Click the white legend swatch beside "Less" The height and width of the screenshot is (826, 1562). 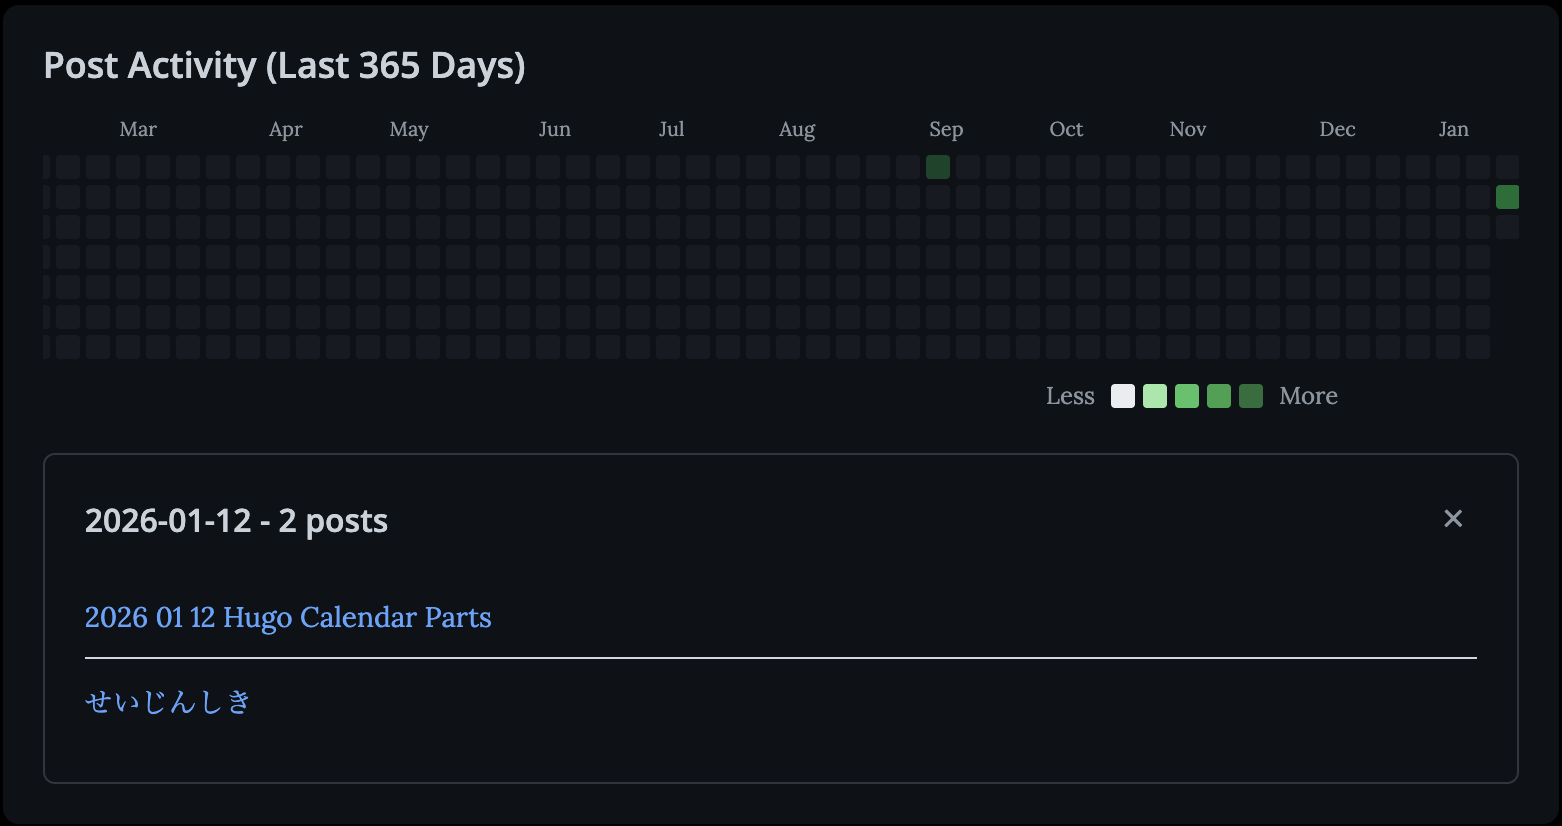(x=1123, y=396)
